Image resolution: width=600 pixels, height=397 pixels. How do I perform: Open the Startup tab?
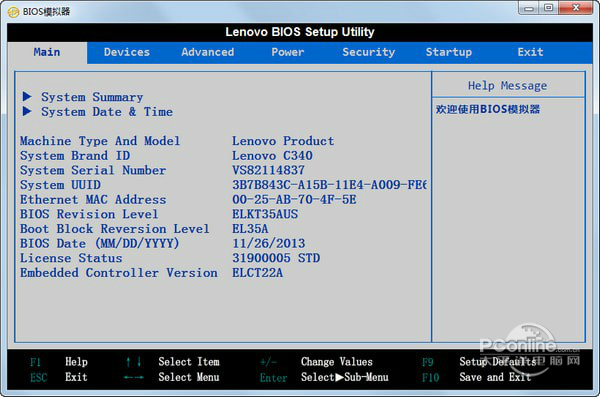[x=449, y=52]
